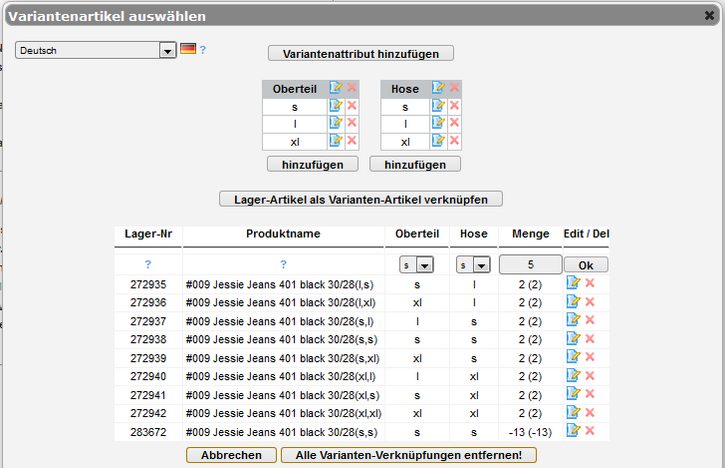
Task: Delete variant row 272940
Action: 590,376
